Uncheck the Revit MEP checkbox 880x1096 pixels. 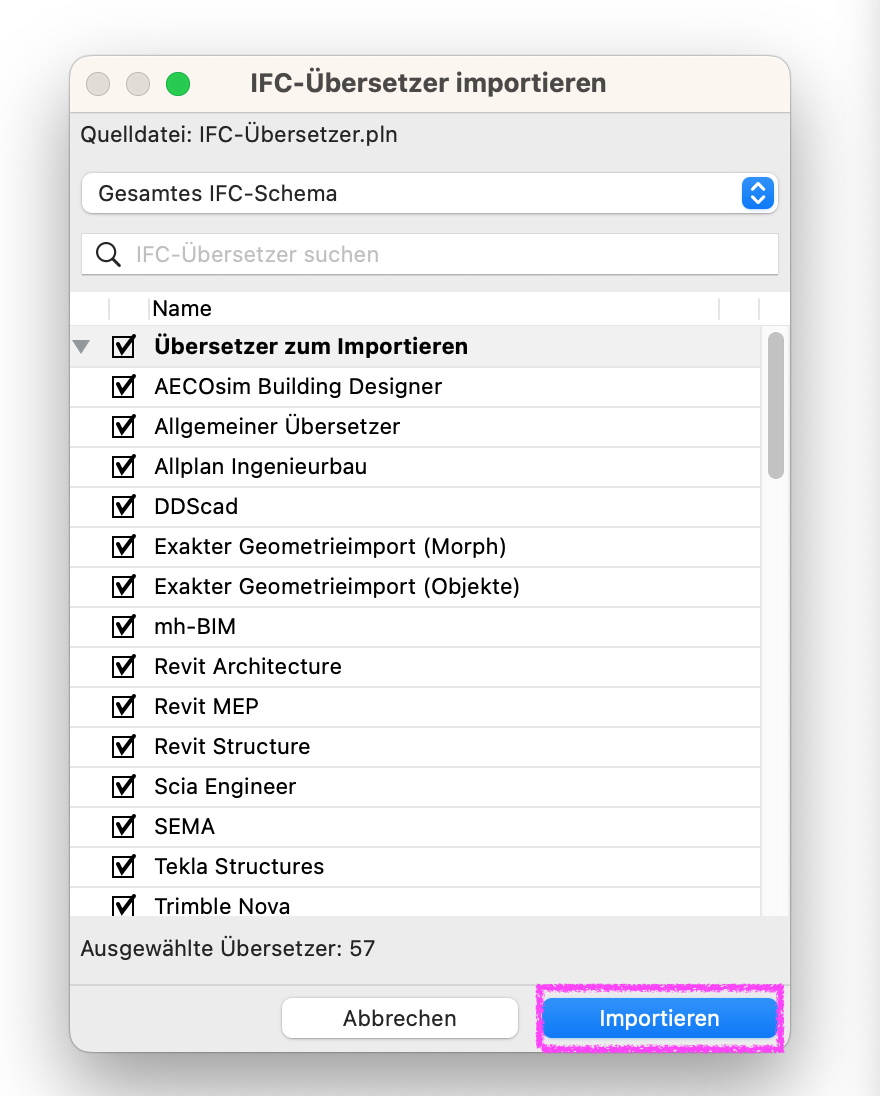(124, 707)
